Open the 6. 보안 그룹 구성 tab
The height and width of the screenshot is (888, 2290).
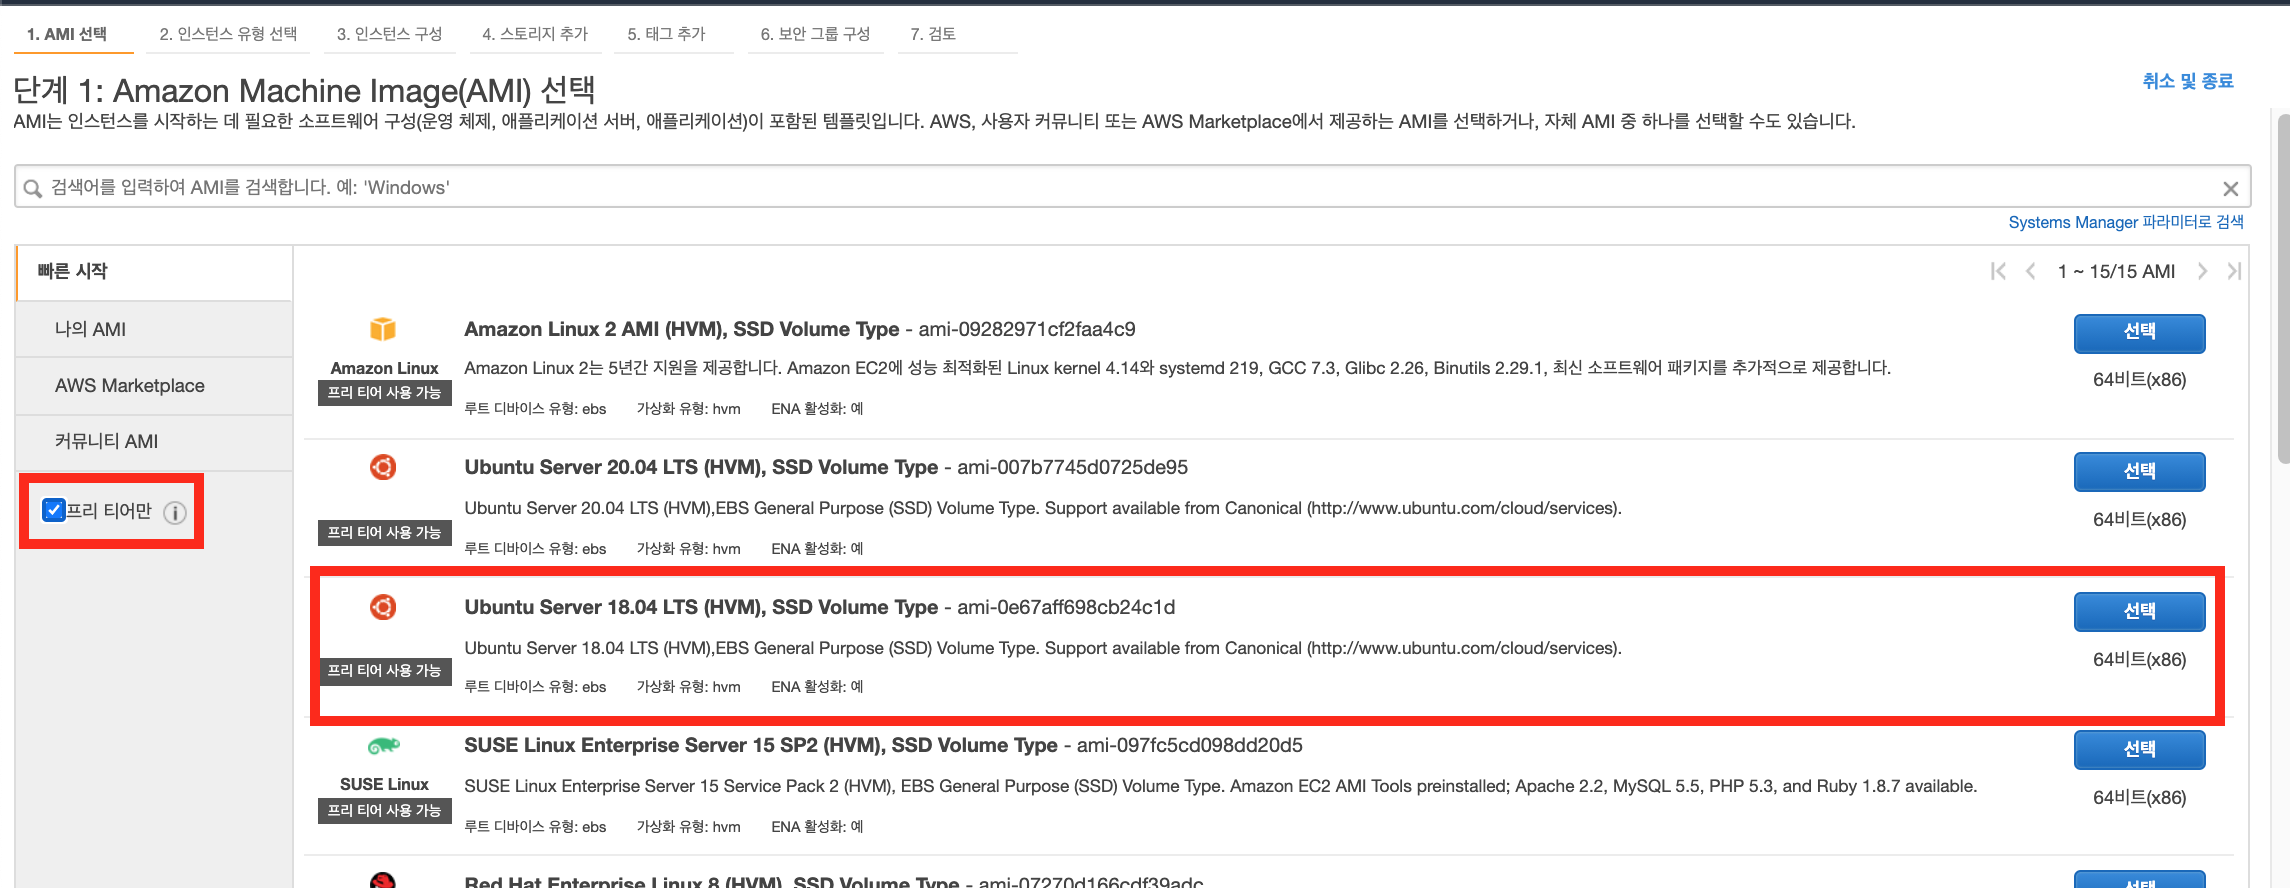pyautogui.click(x=815, y=34)
